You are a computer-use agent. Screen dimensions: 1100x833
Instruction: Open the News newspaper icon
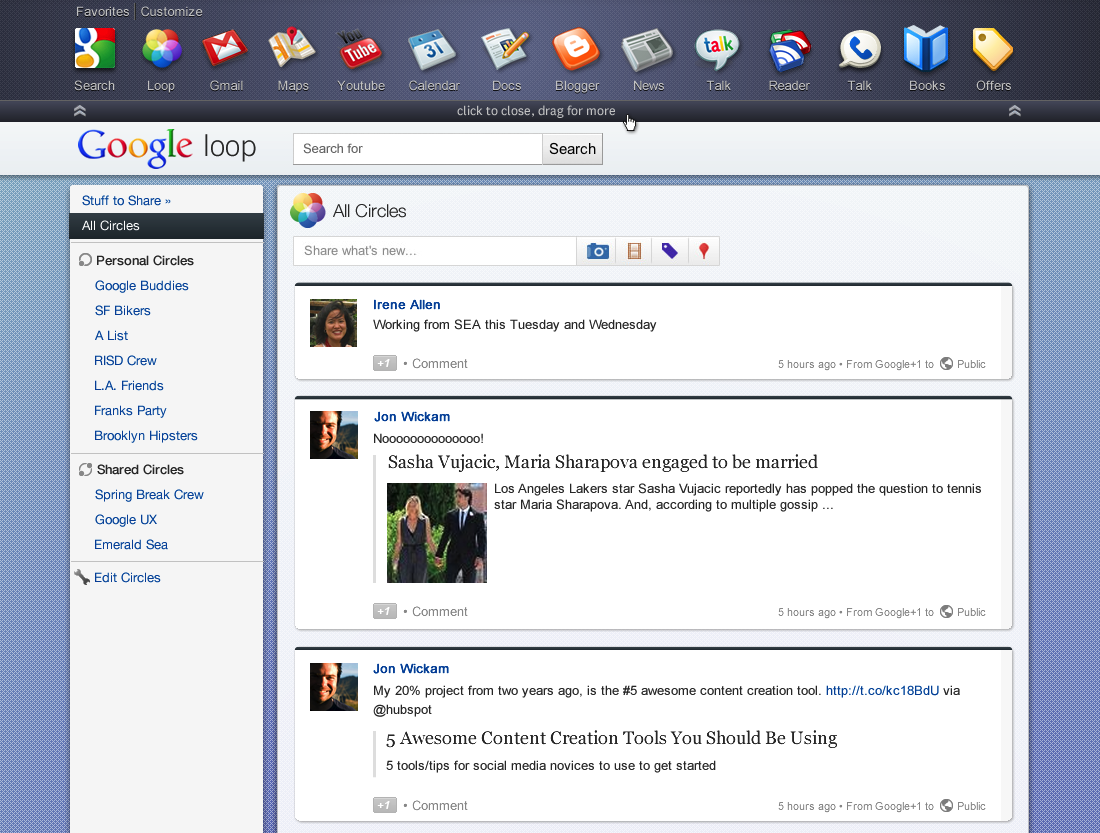point(648,50)
